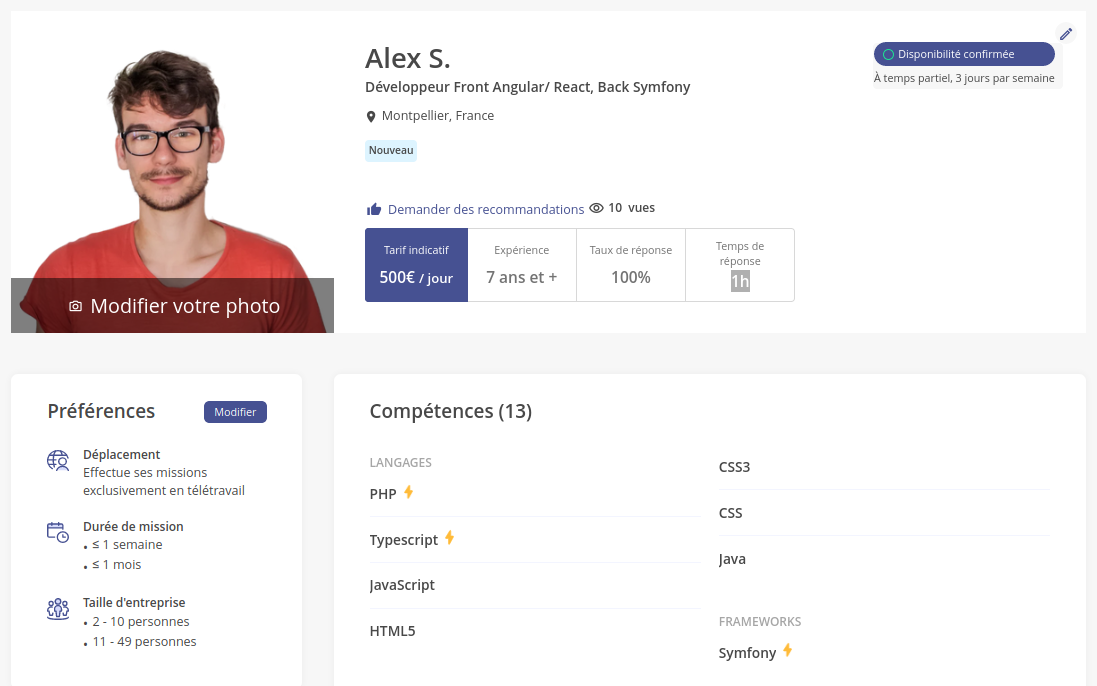The width and height of the screenshot is (1097, 686).
Task: Click the lightning bolt next to PHP
Action: [x=407, y=491]
